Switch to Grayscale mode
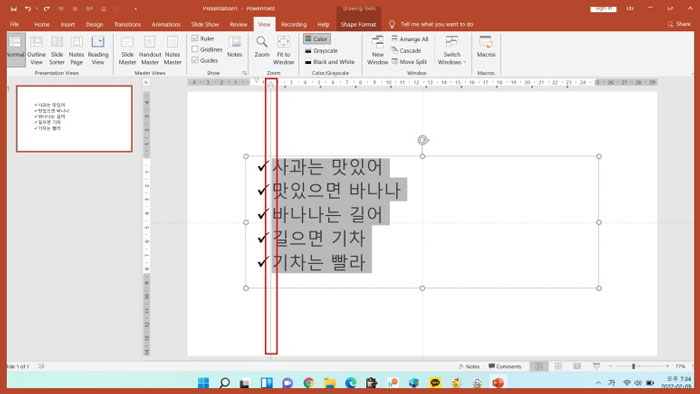 pyautogui.click(x=321, y=50)
